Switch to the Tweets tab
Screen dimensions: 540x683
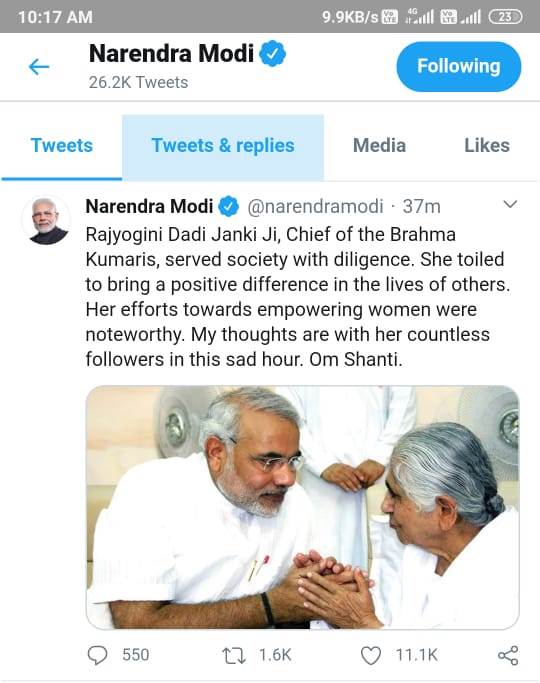(x=61, y=145)
